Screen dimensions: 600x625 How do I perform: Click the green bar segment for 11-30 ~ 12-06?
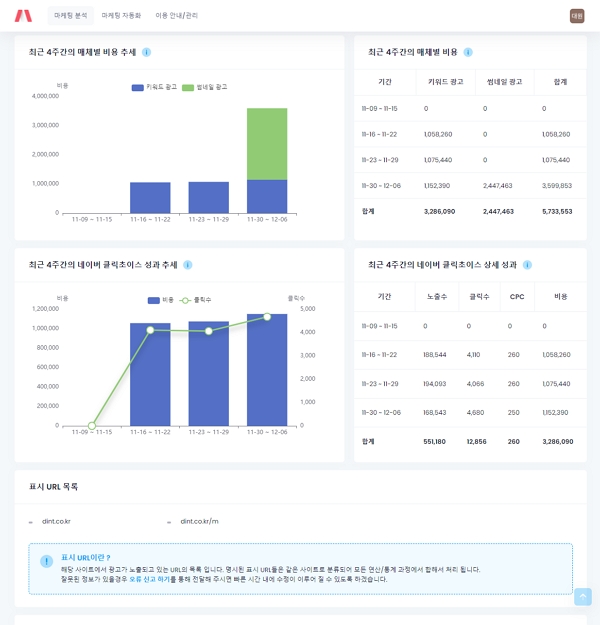(x=267, y=143)
